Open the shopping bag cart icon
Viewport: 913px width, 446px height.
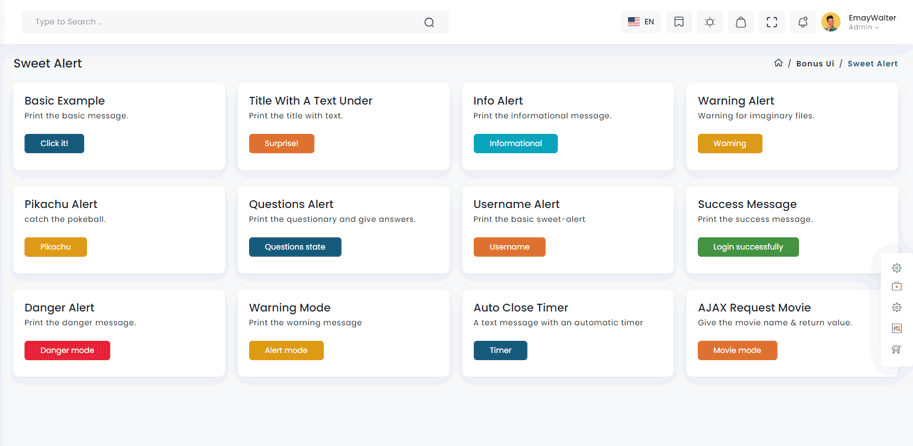pyautogui.click(x=741, y=22)
